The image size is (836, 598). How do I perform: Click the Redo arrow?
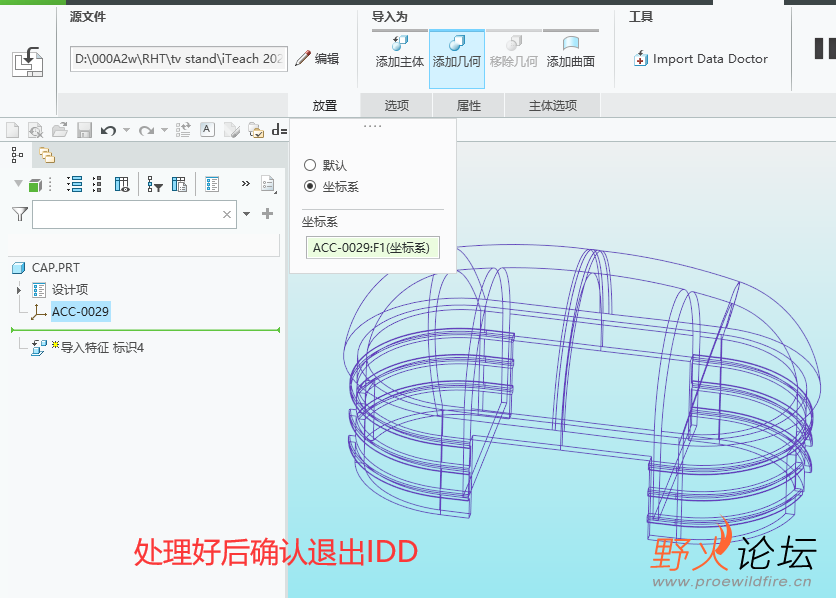click(147, 130)
